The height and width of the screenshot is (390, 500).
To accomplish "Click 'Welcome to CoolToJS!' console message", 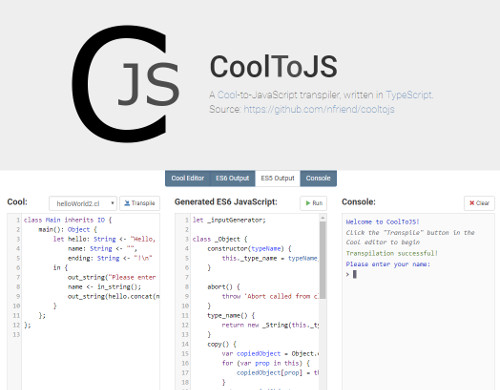I will point(383,222).
